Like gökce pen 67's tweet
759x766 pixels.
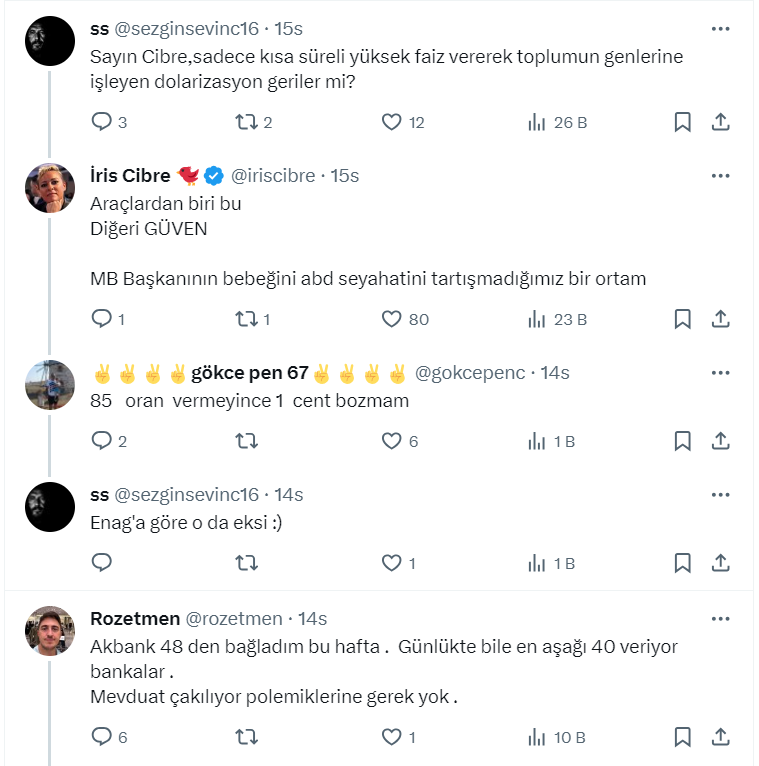(392, 441)
